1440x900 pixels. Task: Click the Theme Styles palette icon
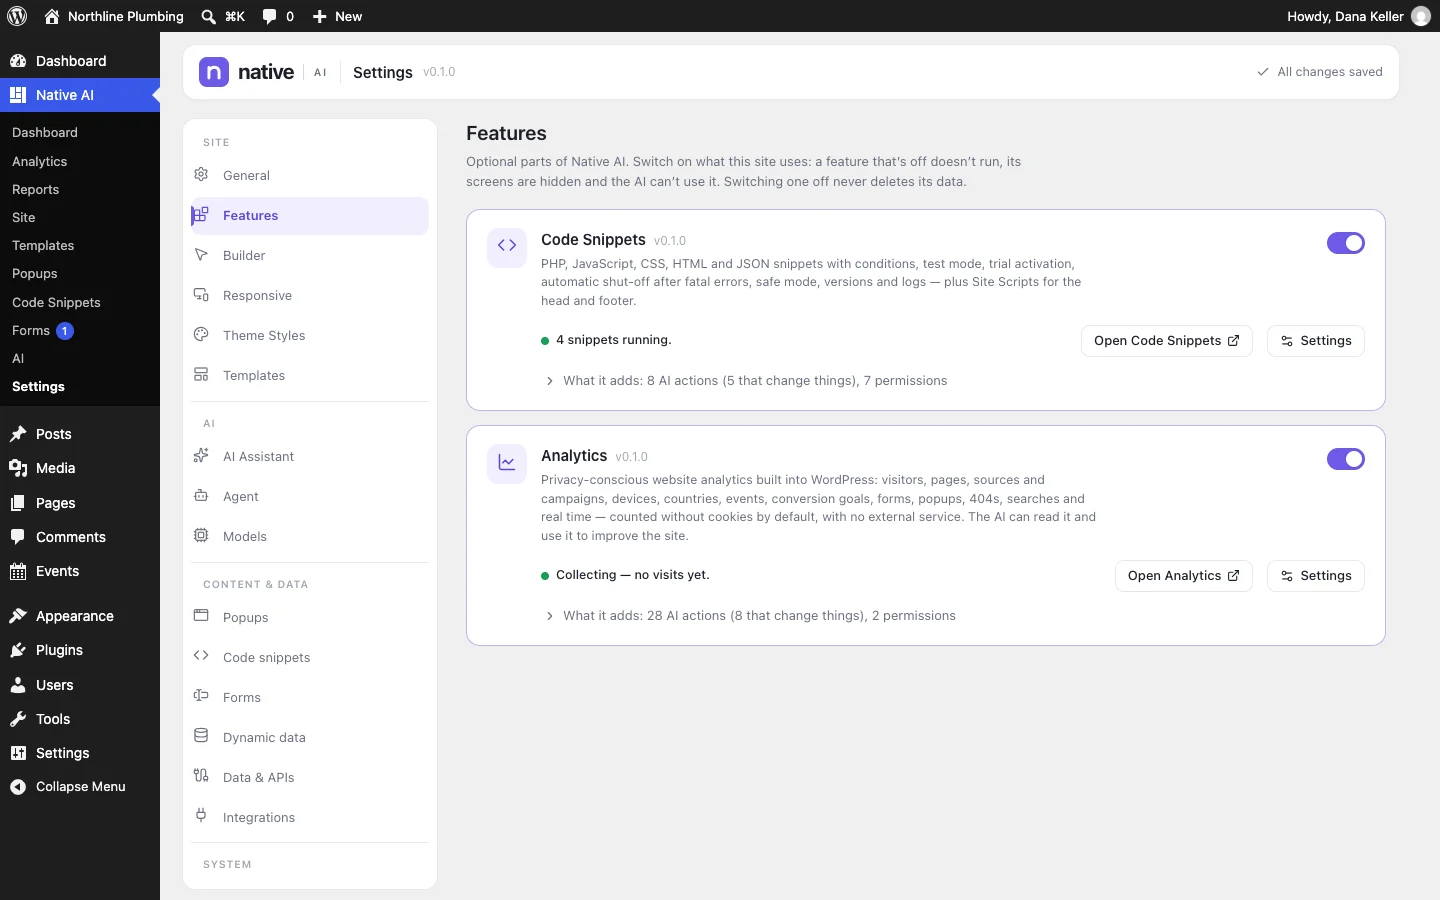[201, 335]
